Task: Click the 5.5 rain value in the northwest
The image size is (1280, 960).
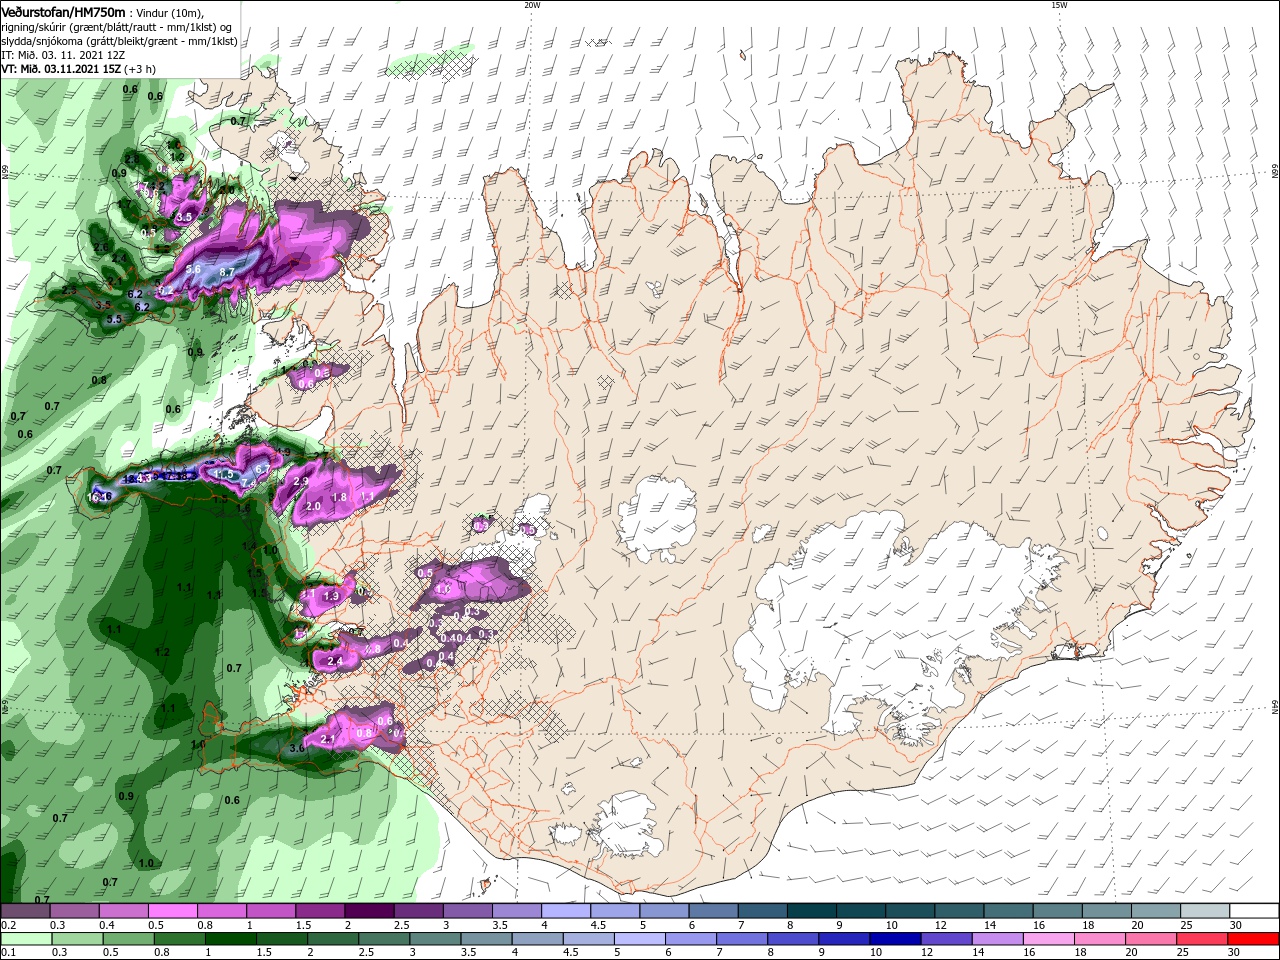Action: tap(114, 320)
